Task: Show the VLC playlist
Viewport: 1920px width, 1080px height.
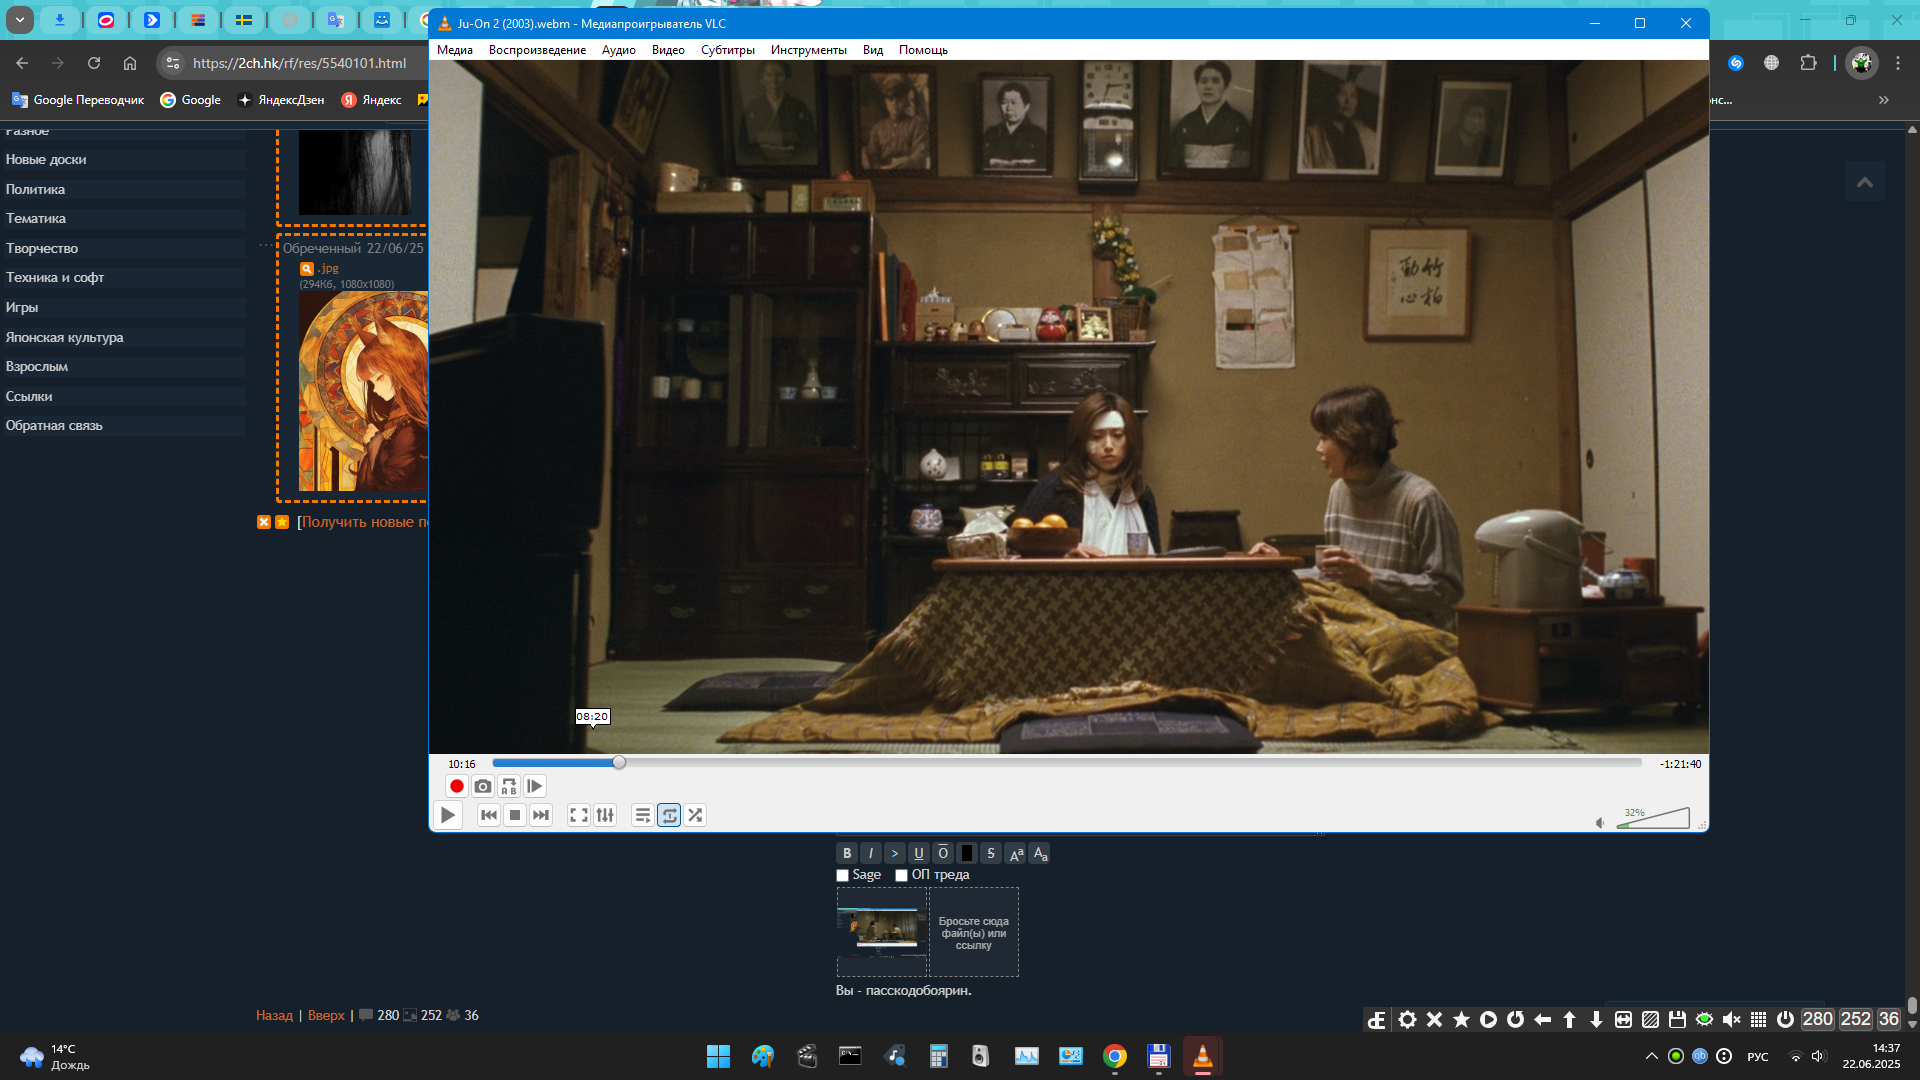Action: point(643,816)
